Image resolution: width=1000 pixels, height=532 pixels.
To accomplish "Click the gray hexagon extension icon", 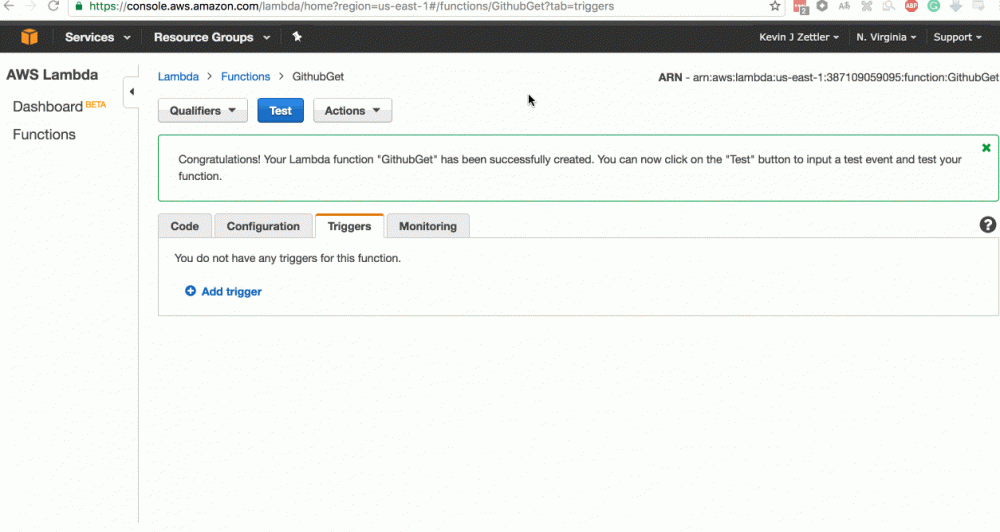I will coord(822,6).
